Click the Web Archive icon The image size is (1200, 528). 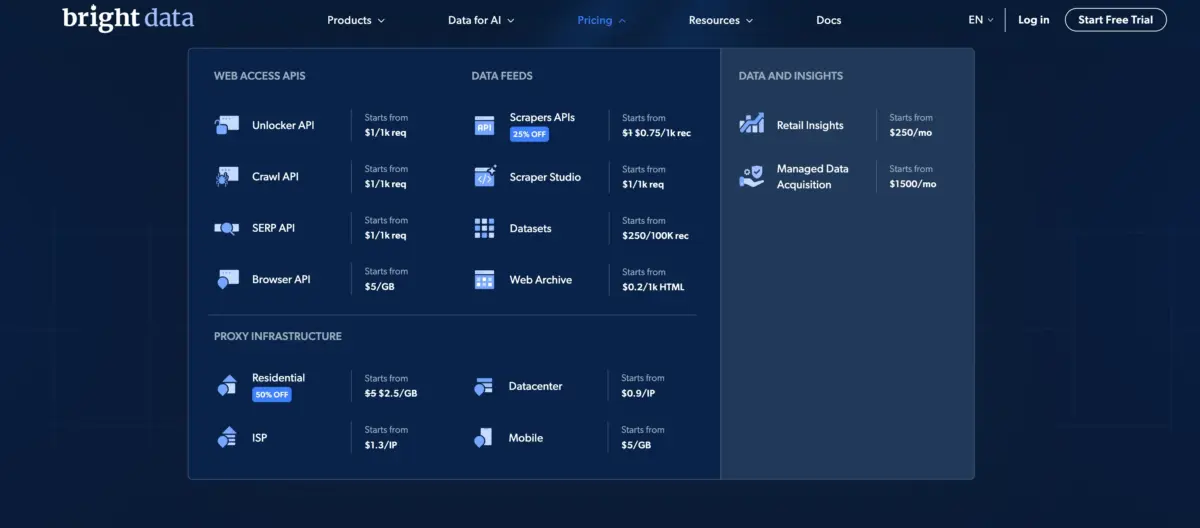pyautogui.click(x=484, y=280)
